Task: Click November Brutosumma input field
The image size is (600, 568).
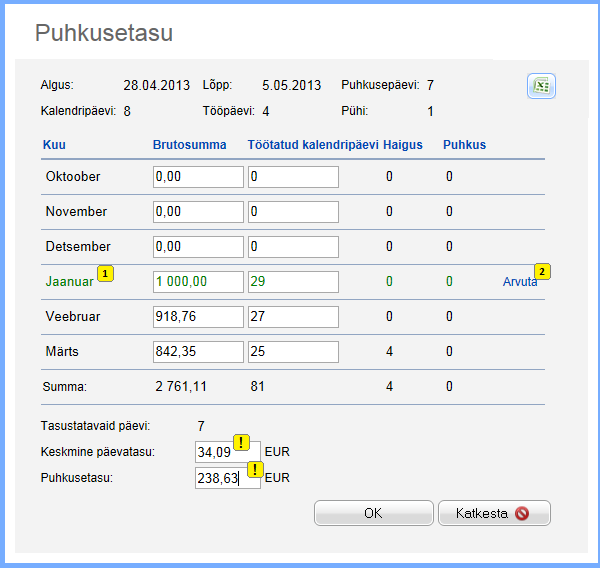Action: [198, 212]
